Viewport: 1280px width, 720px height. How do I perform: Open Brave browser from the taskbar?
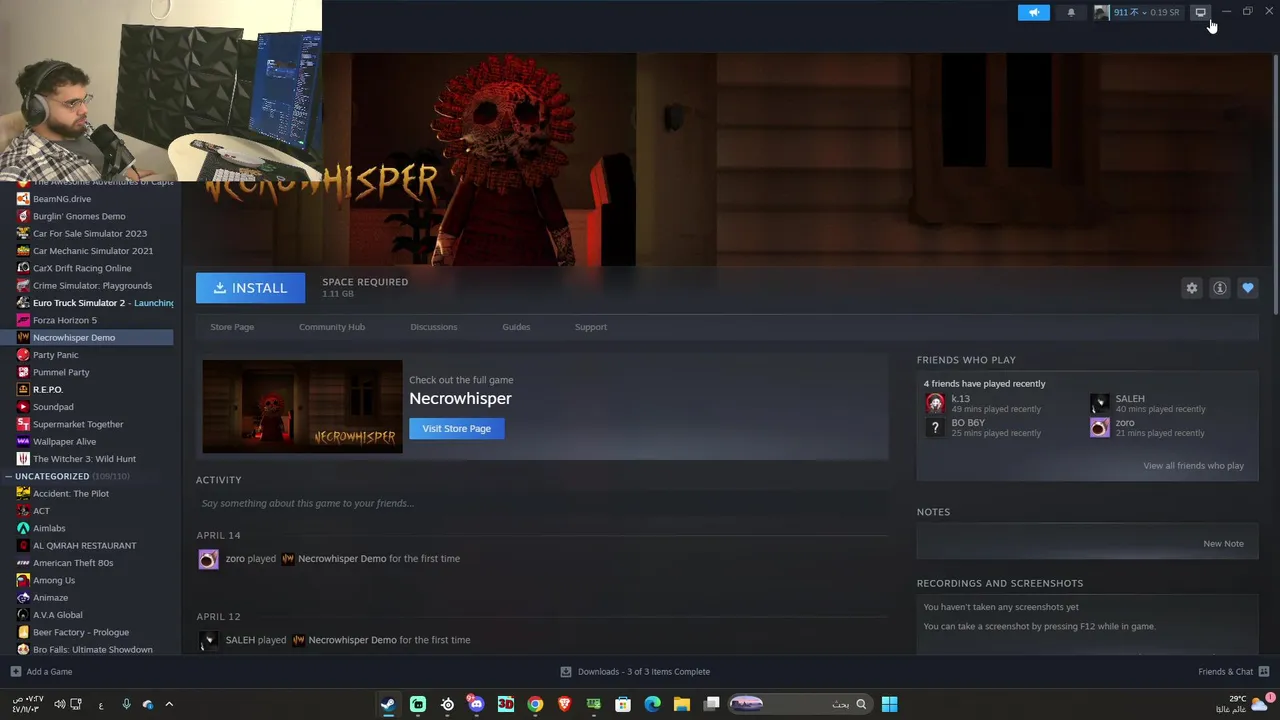click(x=564, y=705)
